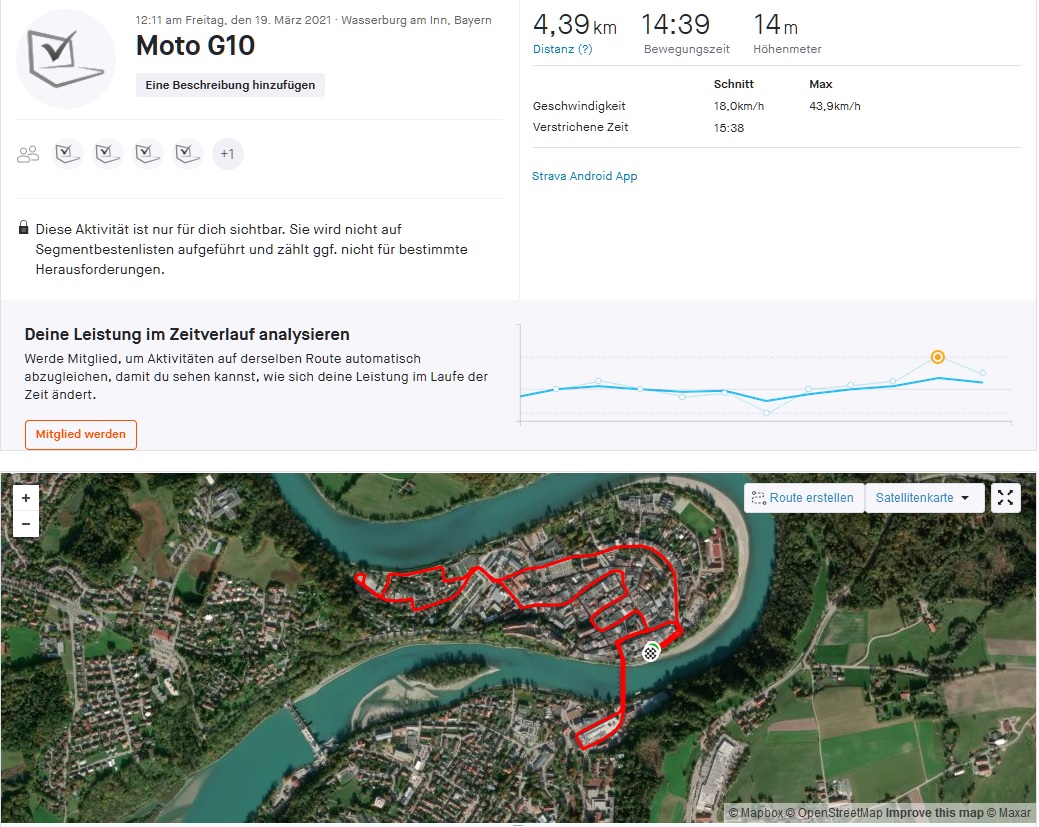Select the highlighted orange chart data point
Screen dimensions: 1039x827
pos(937,357)
